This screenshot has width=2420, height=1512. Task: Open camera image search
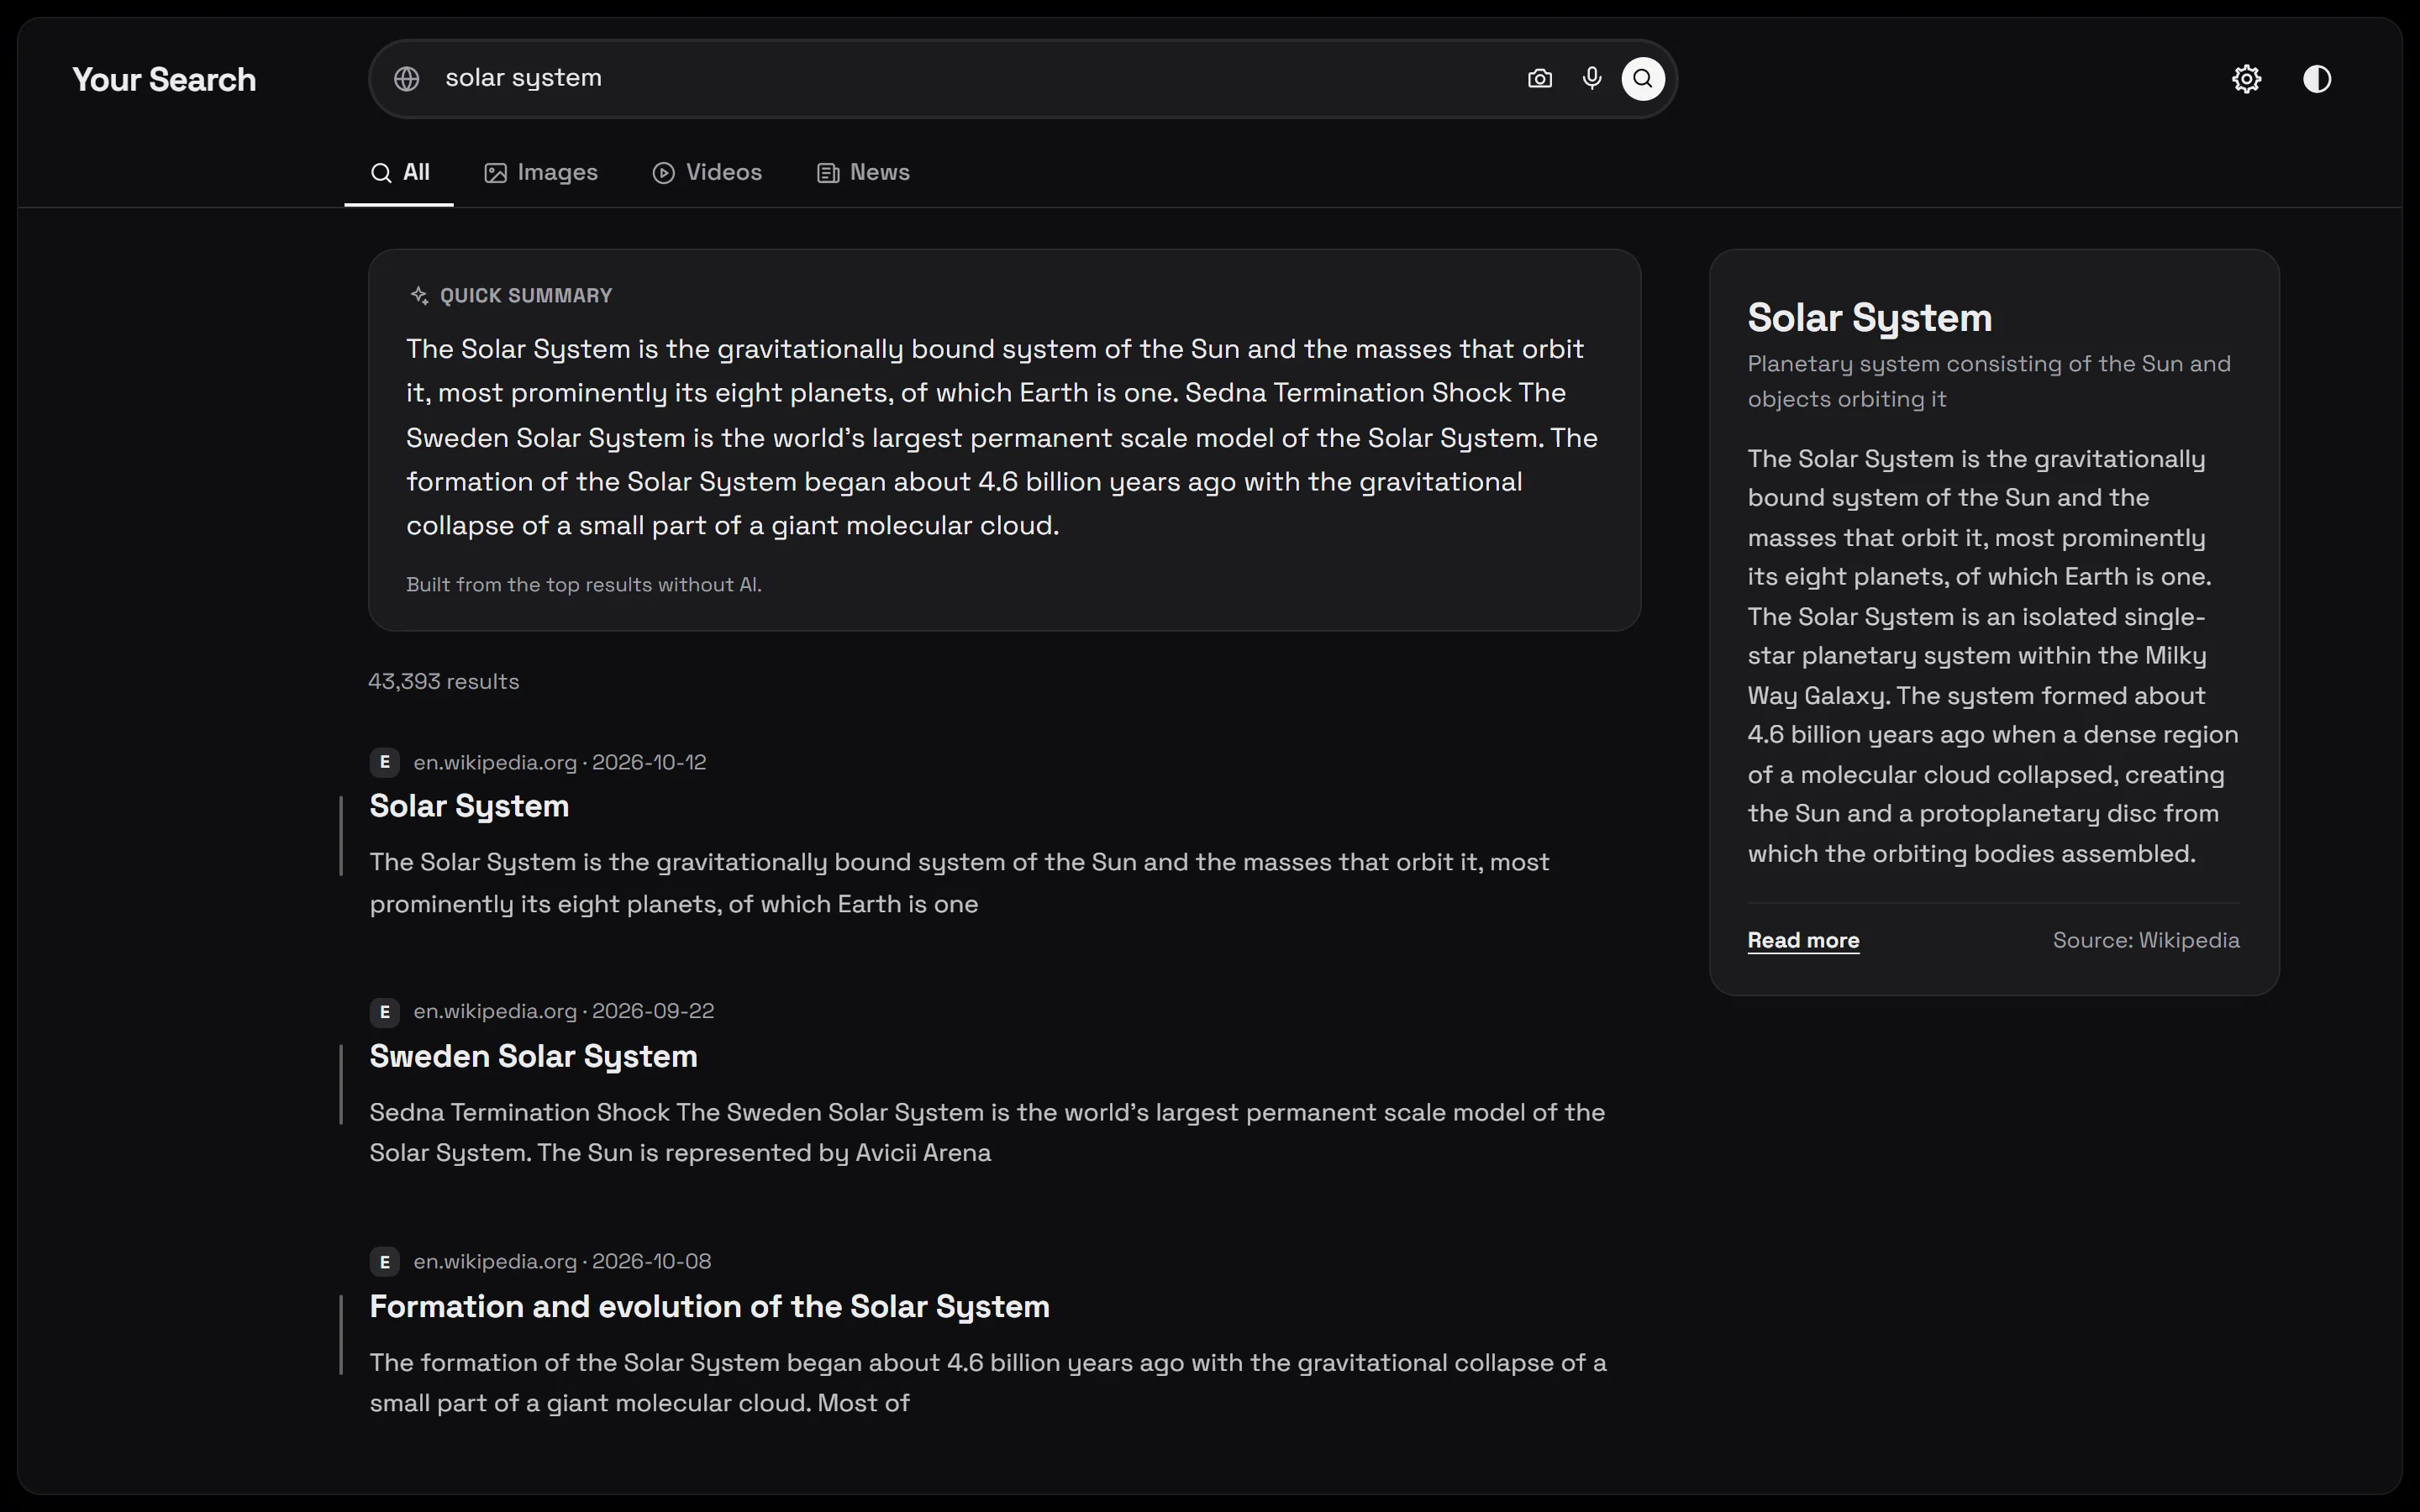[1540, 79]
